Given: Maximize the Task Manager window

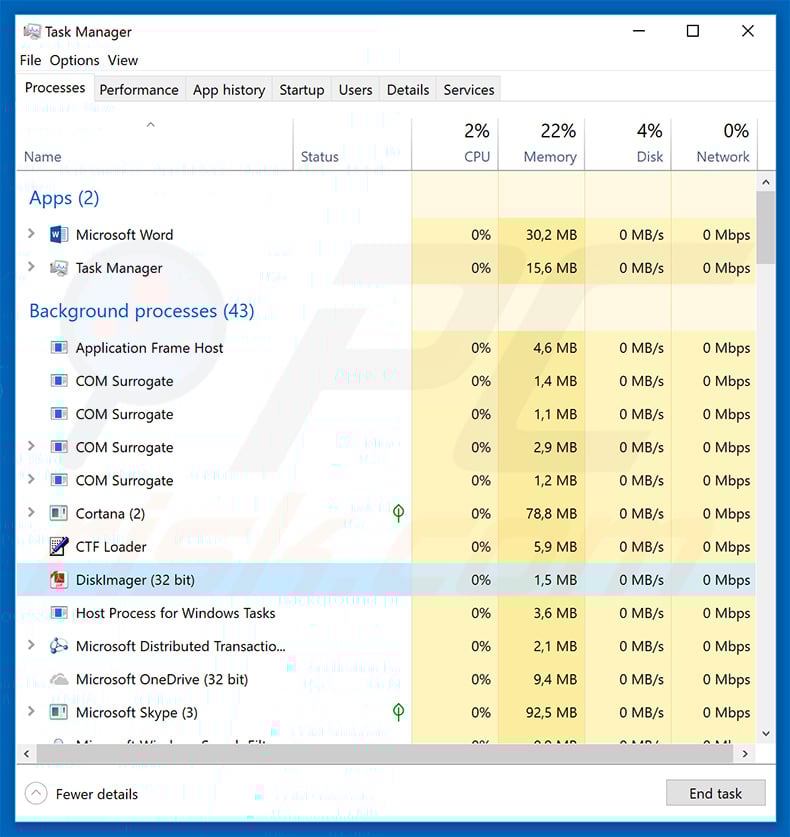Looking at the screenshot, I should click(x=693, y=31).
